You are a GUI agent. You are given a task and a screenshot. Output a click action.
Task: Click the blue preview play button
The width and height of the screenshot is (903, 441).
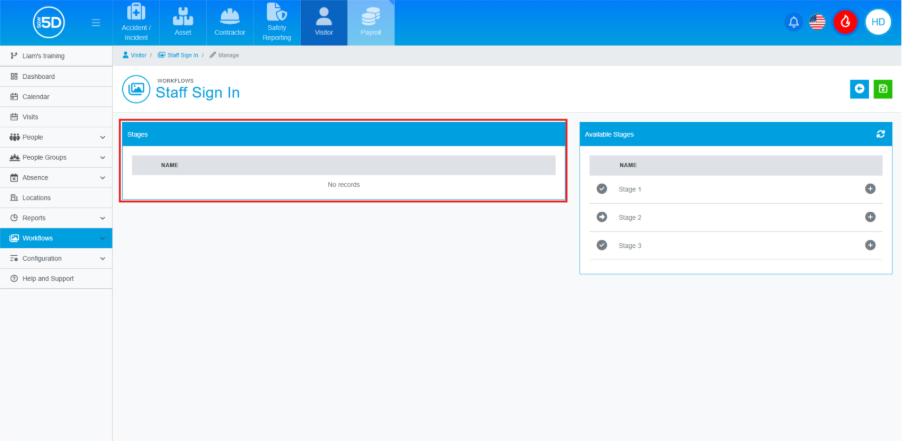point(859,89)
